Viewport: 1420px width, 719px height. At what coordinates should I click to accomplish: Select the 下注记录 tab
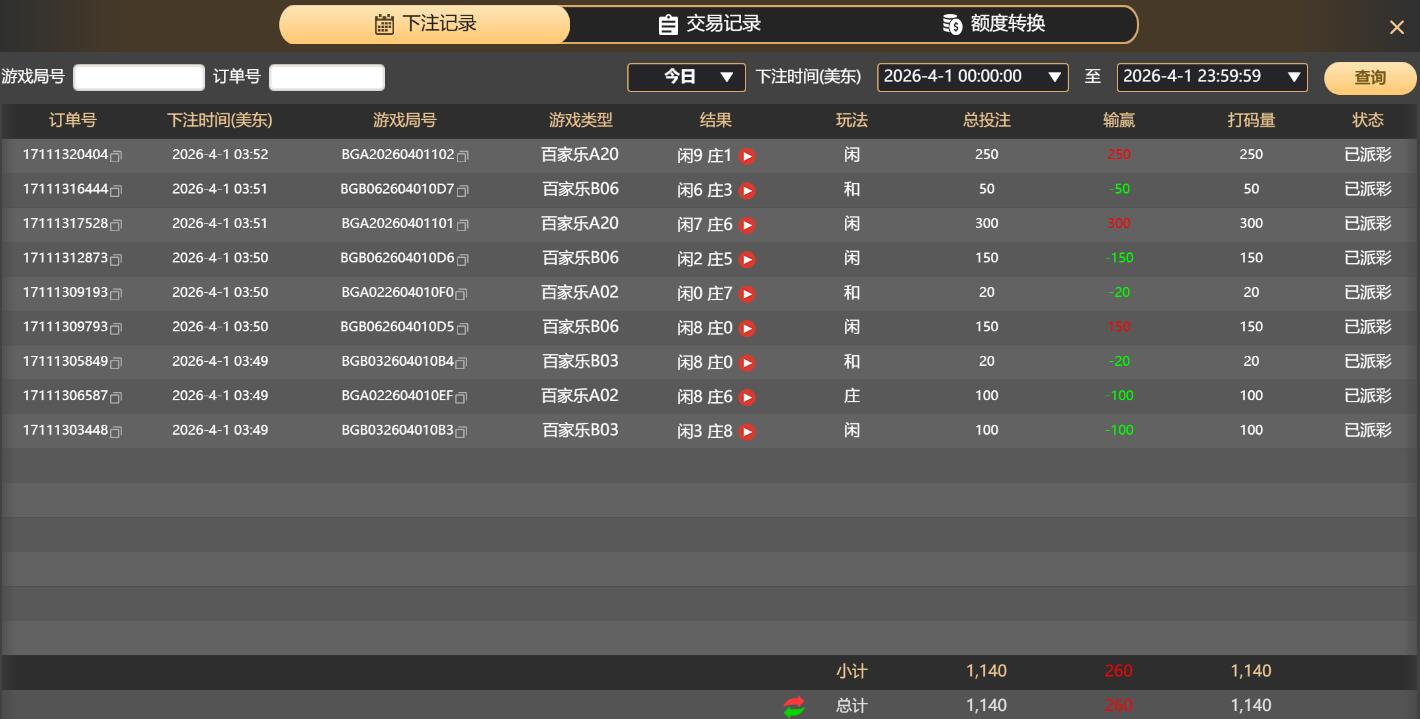[425, 24]
